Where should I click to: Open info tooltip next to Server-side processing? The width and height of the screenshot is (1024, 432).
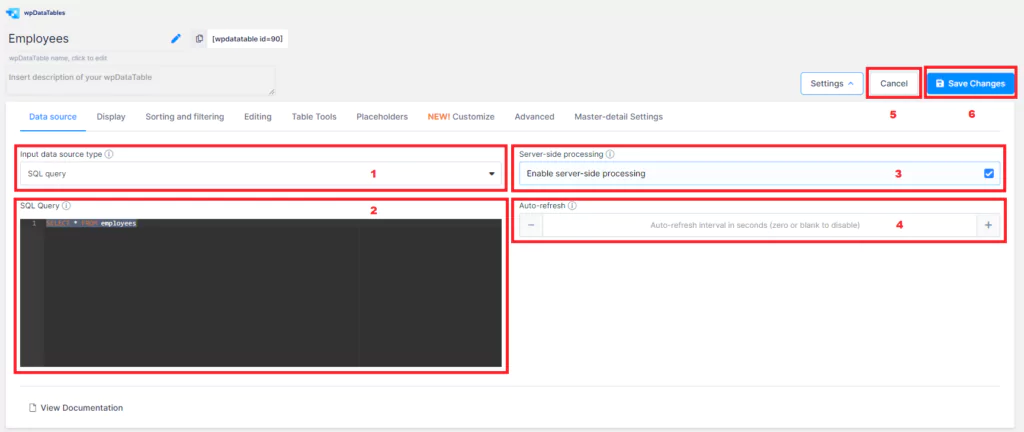point(610,155)
